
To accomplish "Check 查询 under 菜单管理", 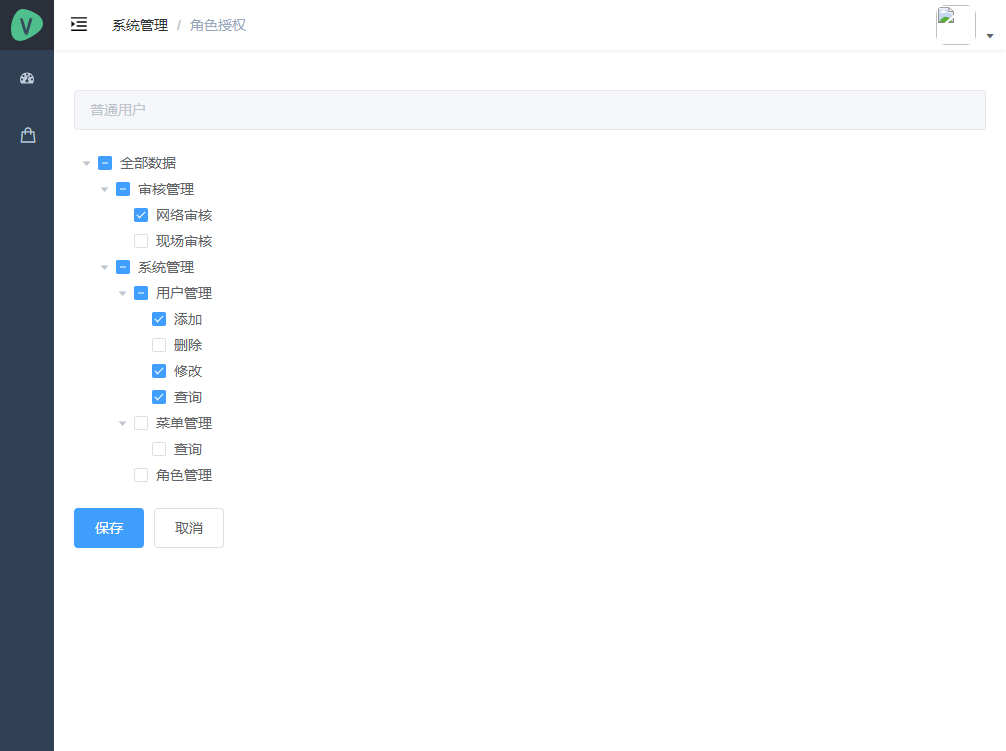I will 159,449.
